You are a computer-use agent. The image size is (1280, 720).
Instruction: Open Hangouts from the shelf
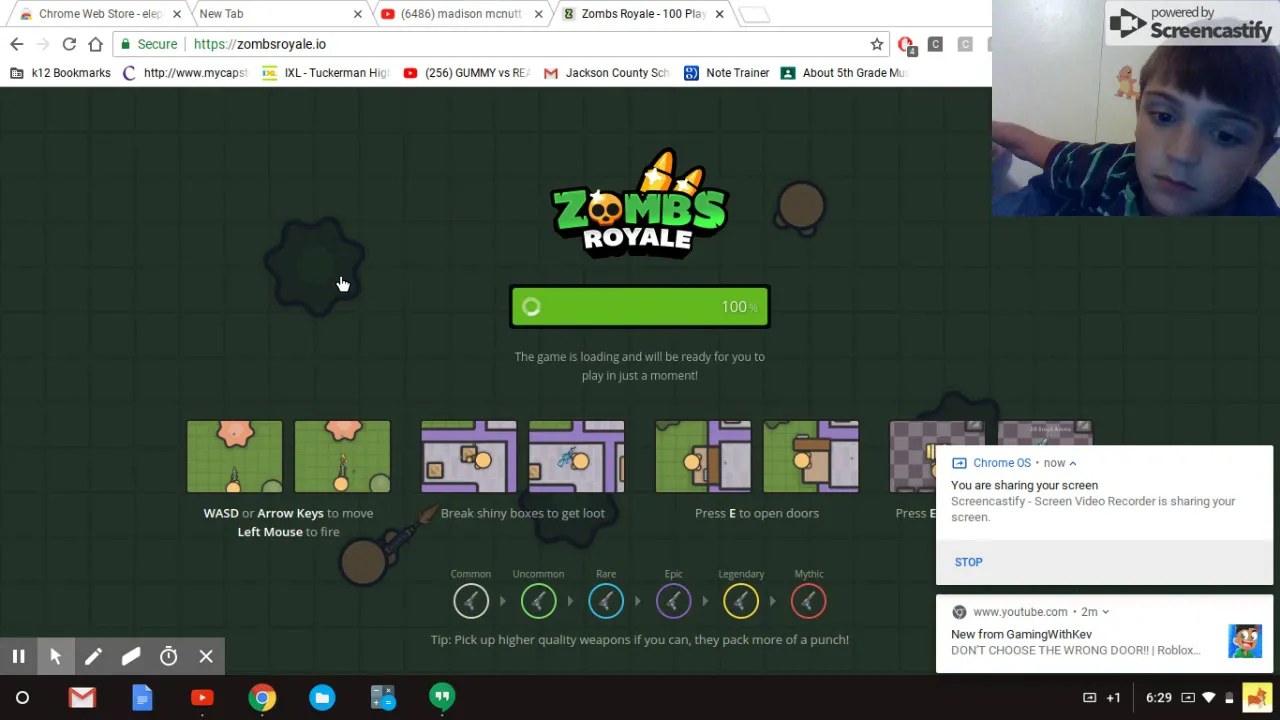point(442,698)
